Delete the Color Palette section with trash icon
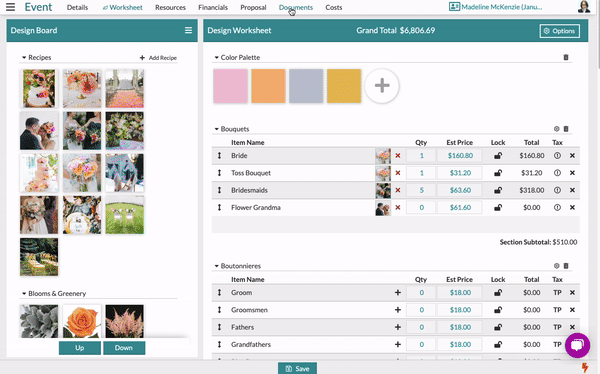Image resolution: width=600 pixels, height=374 pixels. [x=566, y=57]
